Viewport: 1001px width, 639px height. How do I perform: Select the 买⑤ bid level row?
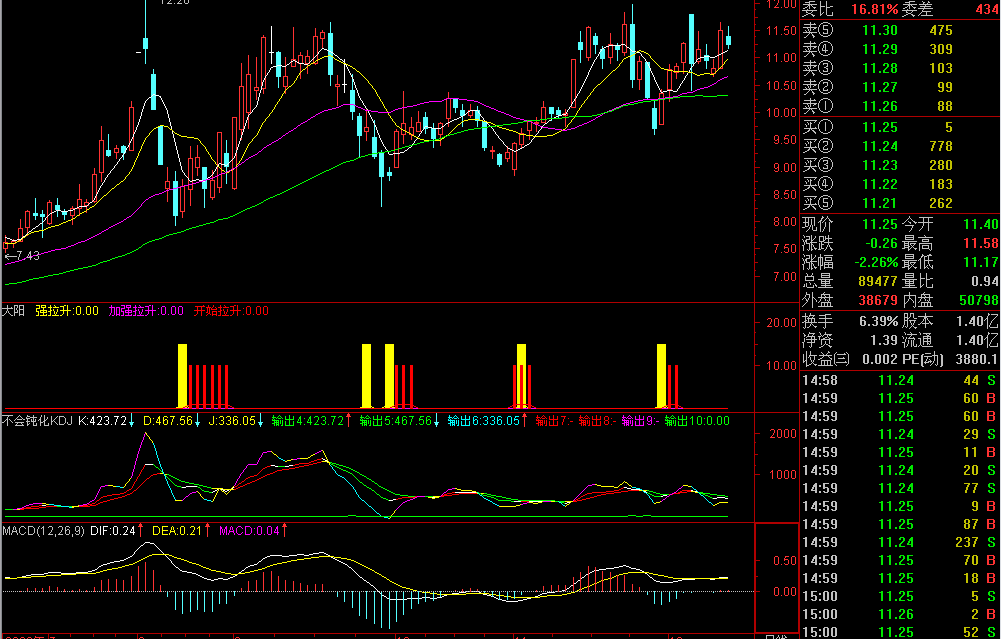900,203
